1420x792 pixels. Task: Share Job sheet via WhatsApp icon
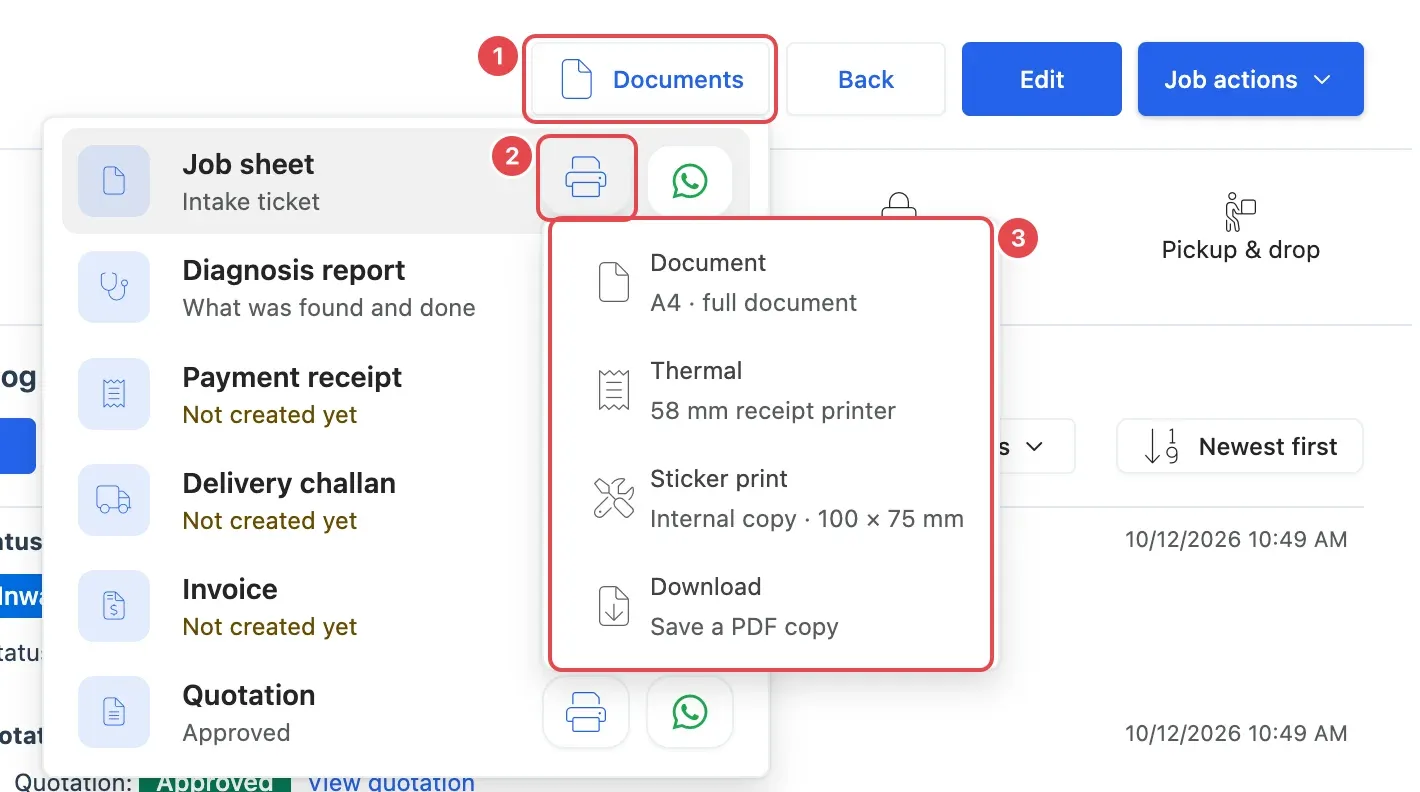click(x=690, y=181)
